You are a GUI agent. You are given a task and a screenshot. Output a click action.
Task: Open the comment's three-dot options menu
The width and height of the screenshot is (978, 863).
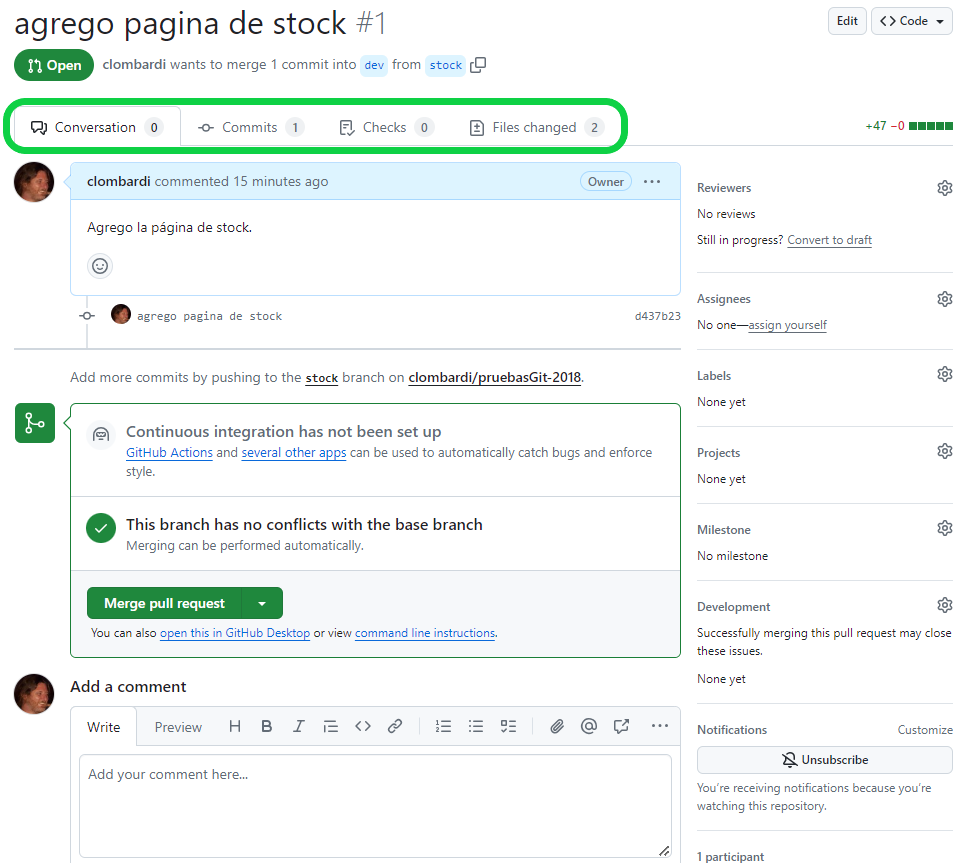click(x=652, y=182)
